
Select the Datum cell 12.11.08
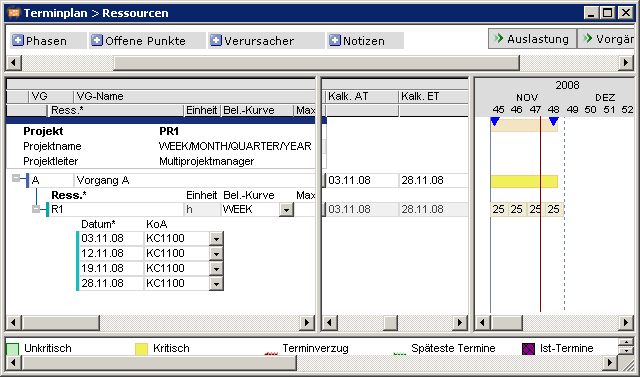pyautogui.click(x=111, y=253)
